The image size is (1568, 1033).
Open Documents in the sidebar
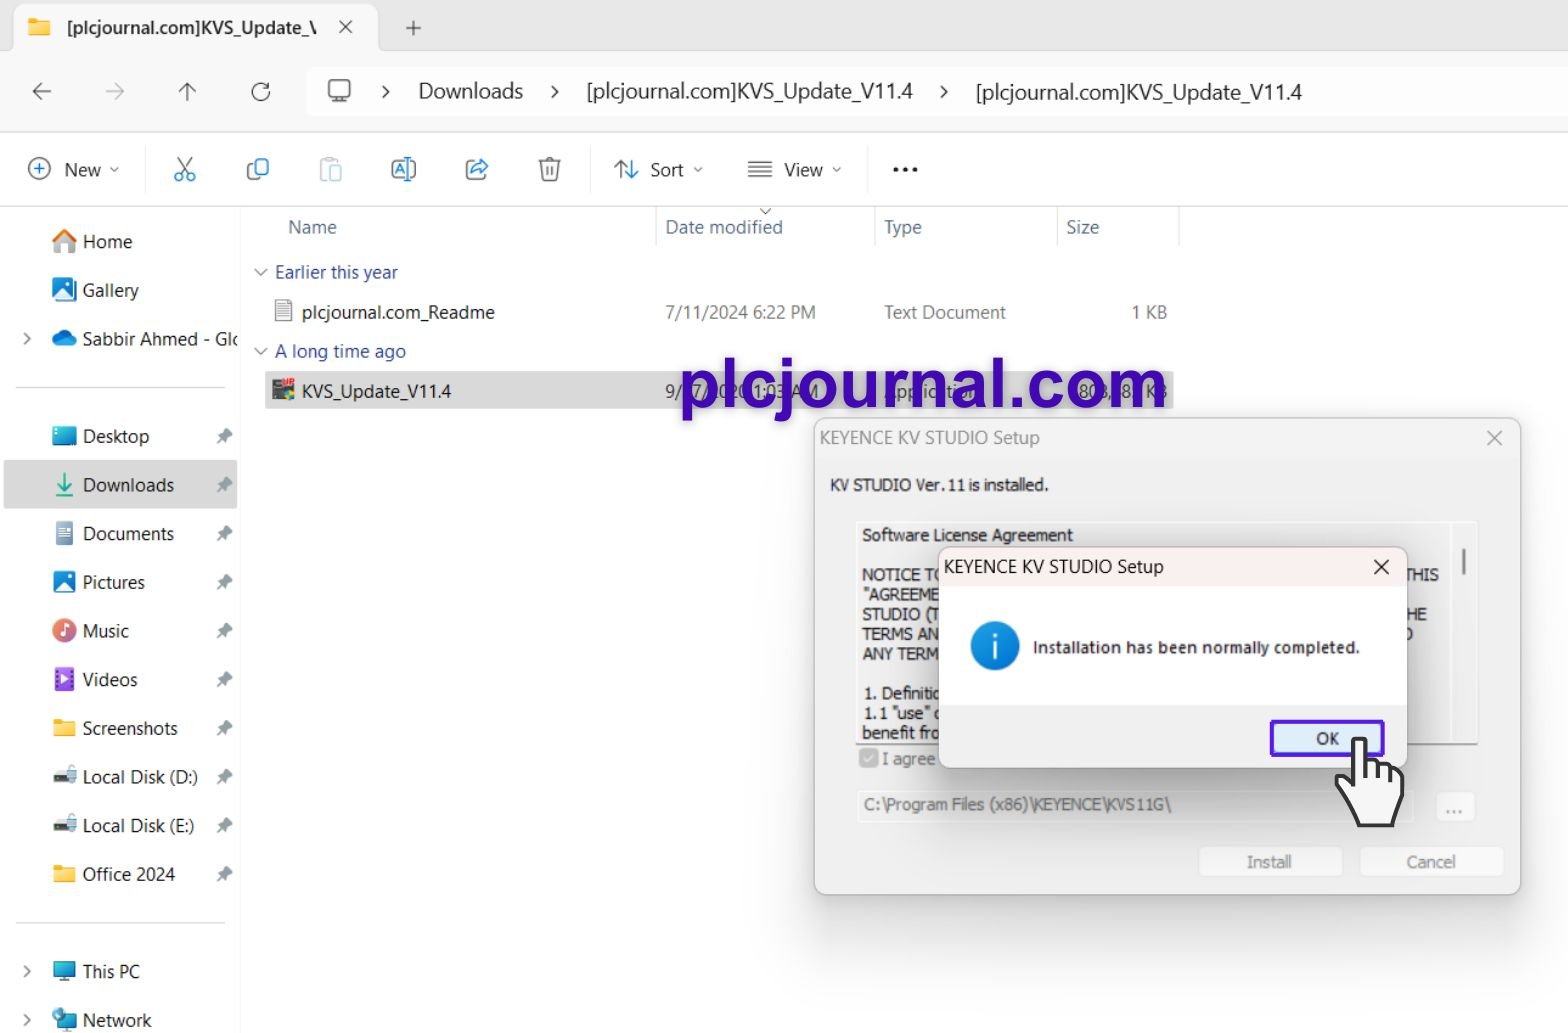point(128,534)
